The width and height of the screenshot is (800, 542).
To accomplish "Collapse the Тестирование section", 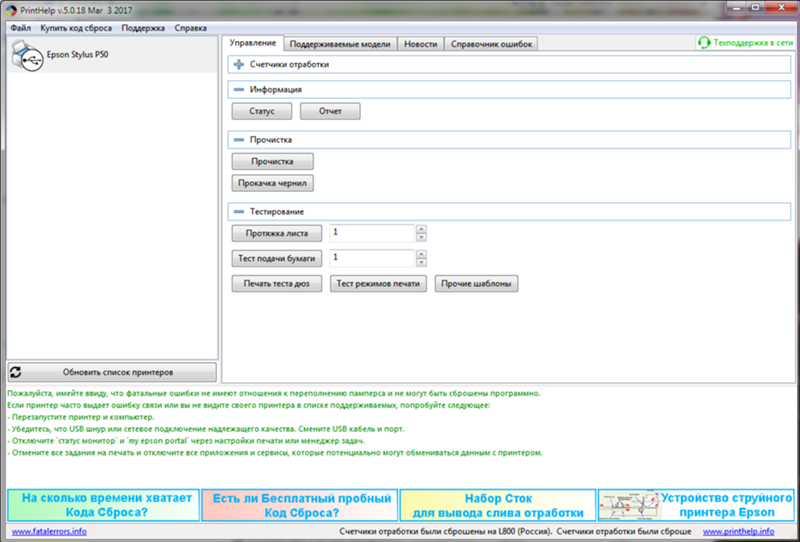I will pyautogui.click(x=238, y=212).
